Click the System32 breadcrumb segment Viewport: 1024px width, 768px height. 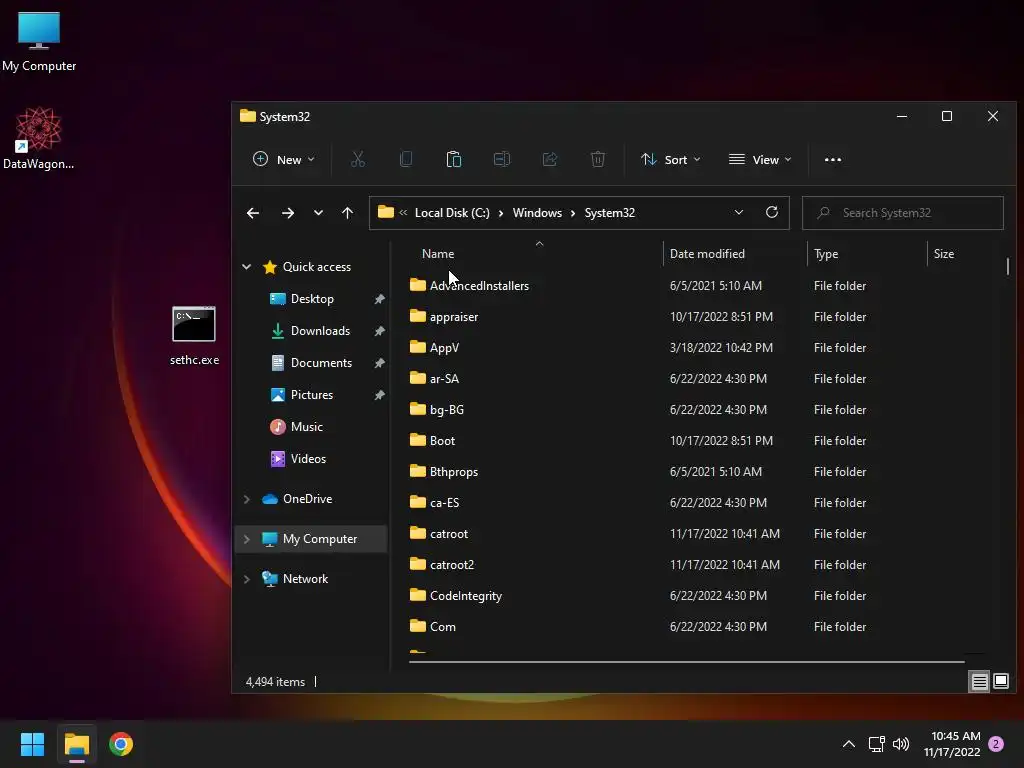609,213
